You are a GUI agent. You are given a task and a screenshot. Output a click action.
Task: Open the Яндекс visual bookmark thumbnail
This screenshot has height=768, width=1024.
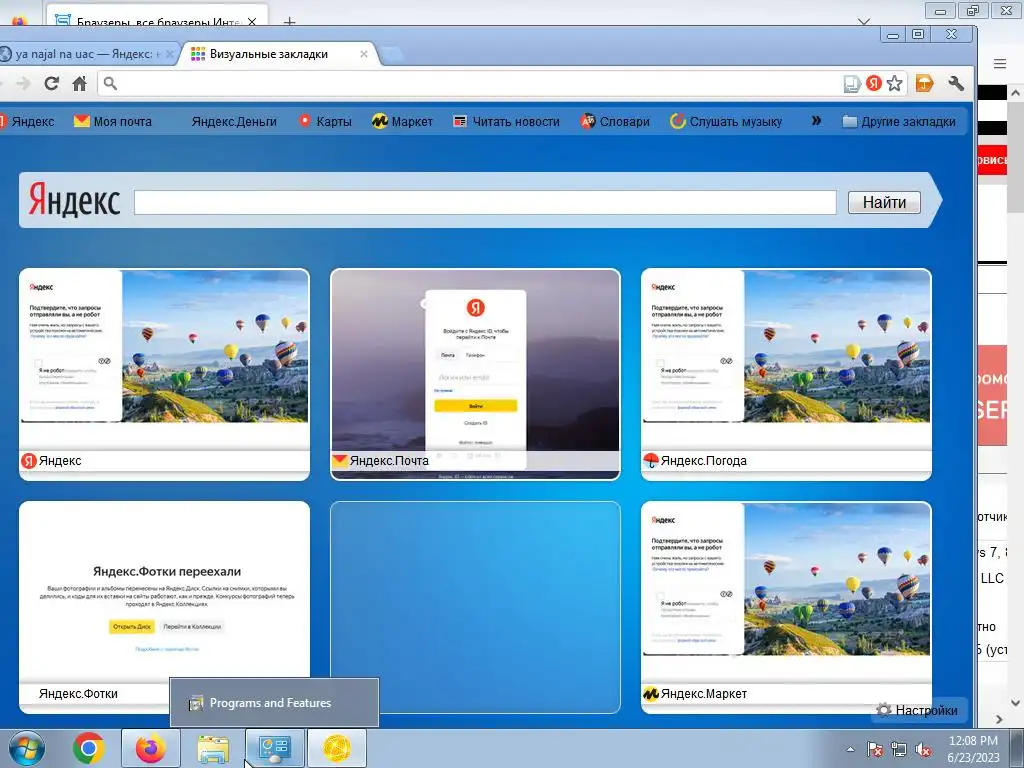[x=165, y=375]
